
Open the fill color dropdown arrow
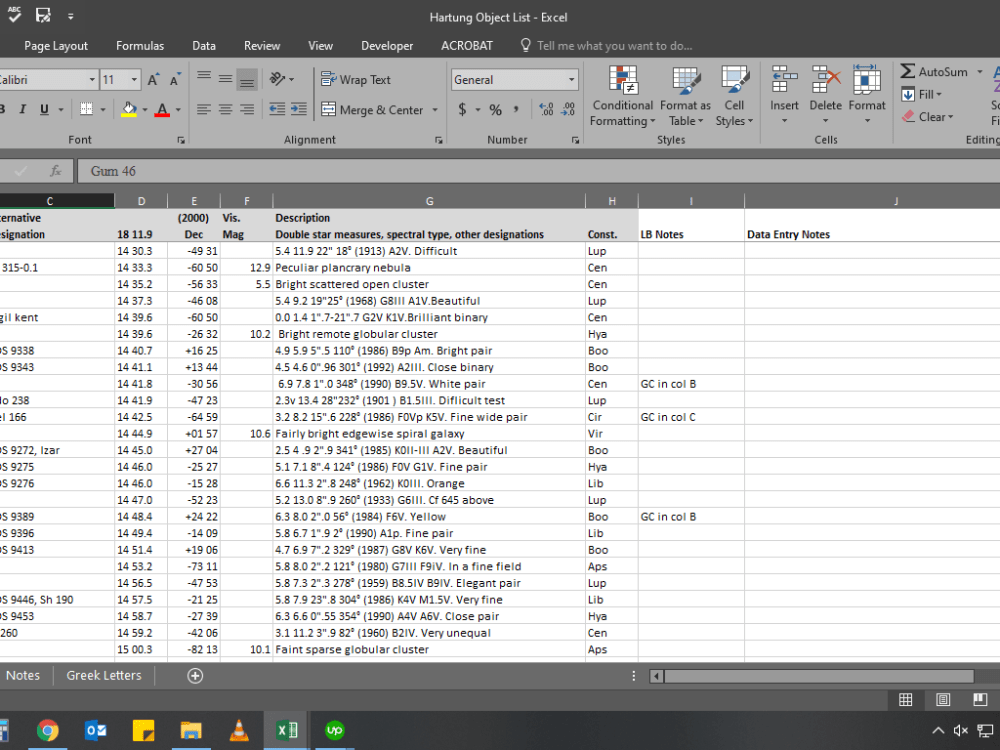click(145, 110)
